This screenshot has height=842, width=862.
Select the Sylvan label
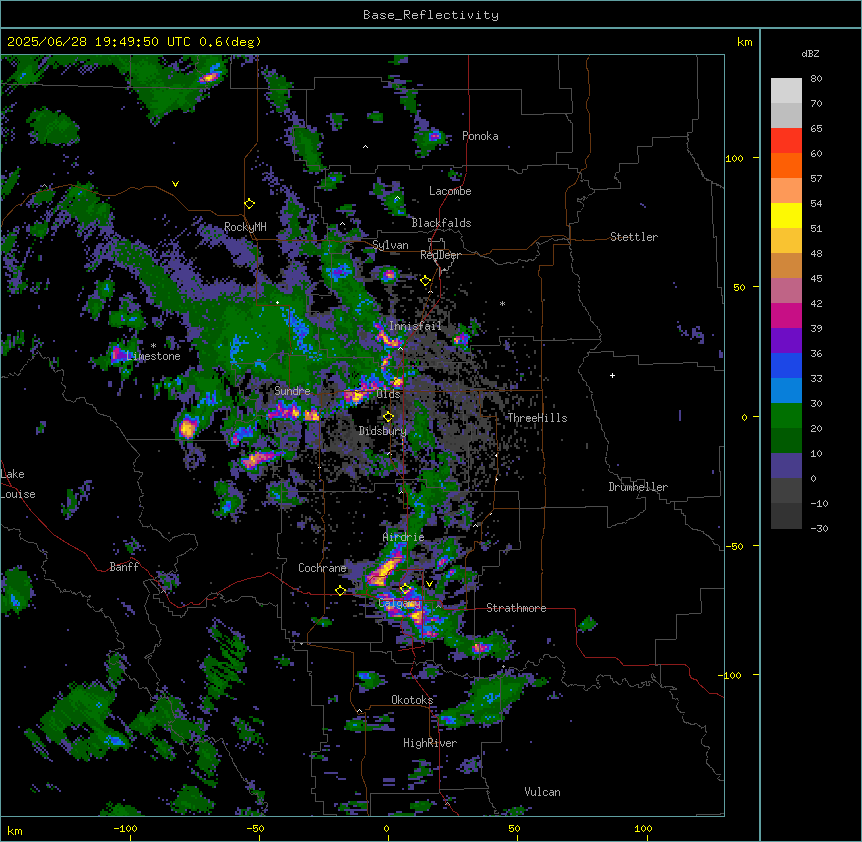[390, 245]
